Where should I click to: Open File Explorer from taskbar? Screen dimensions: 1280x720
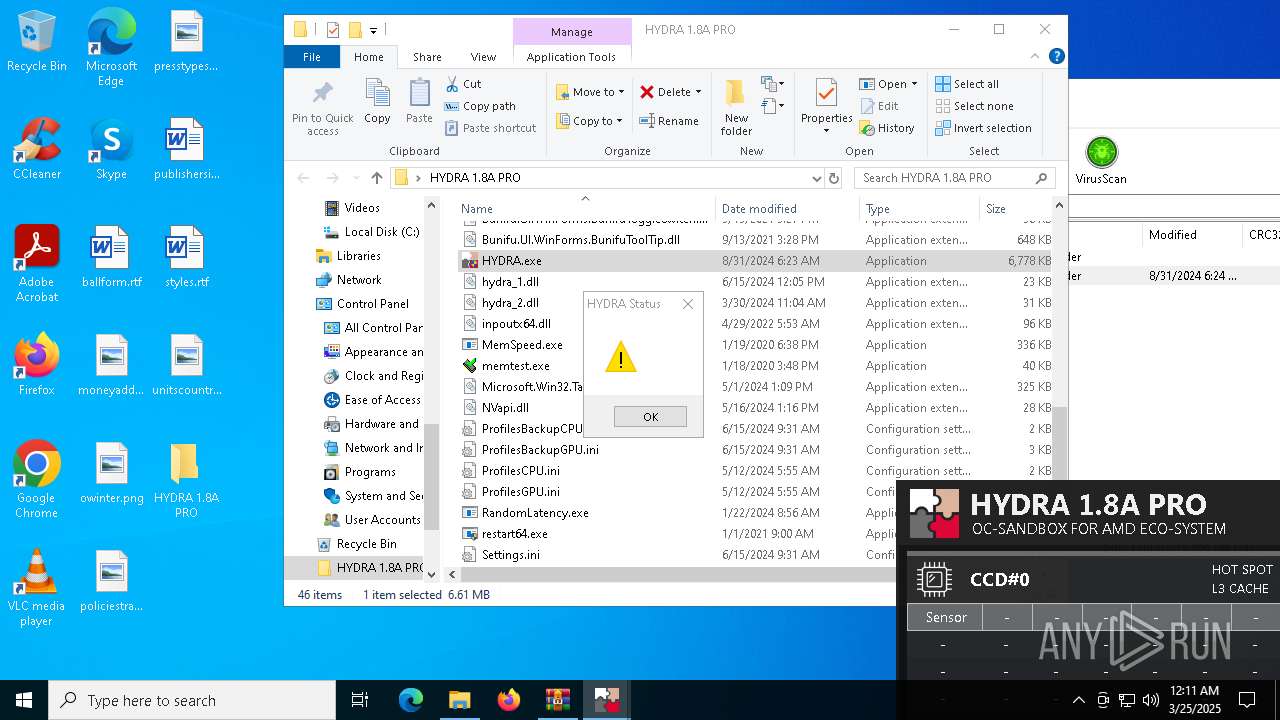459,700
